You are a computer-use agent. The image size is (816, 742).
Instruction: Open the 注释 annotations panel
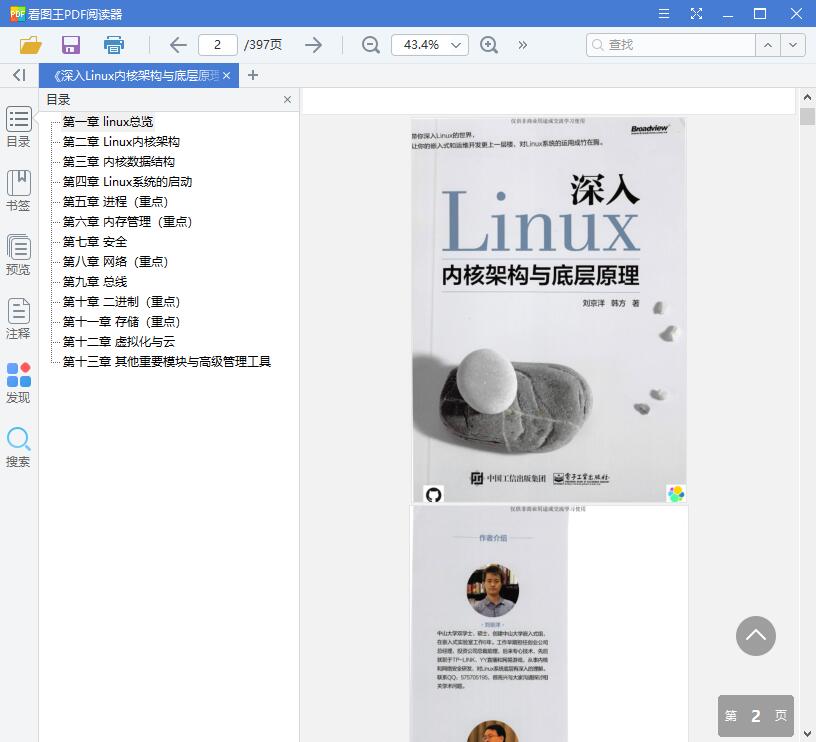tap(18, 319)
